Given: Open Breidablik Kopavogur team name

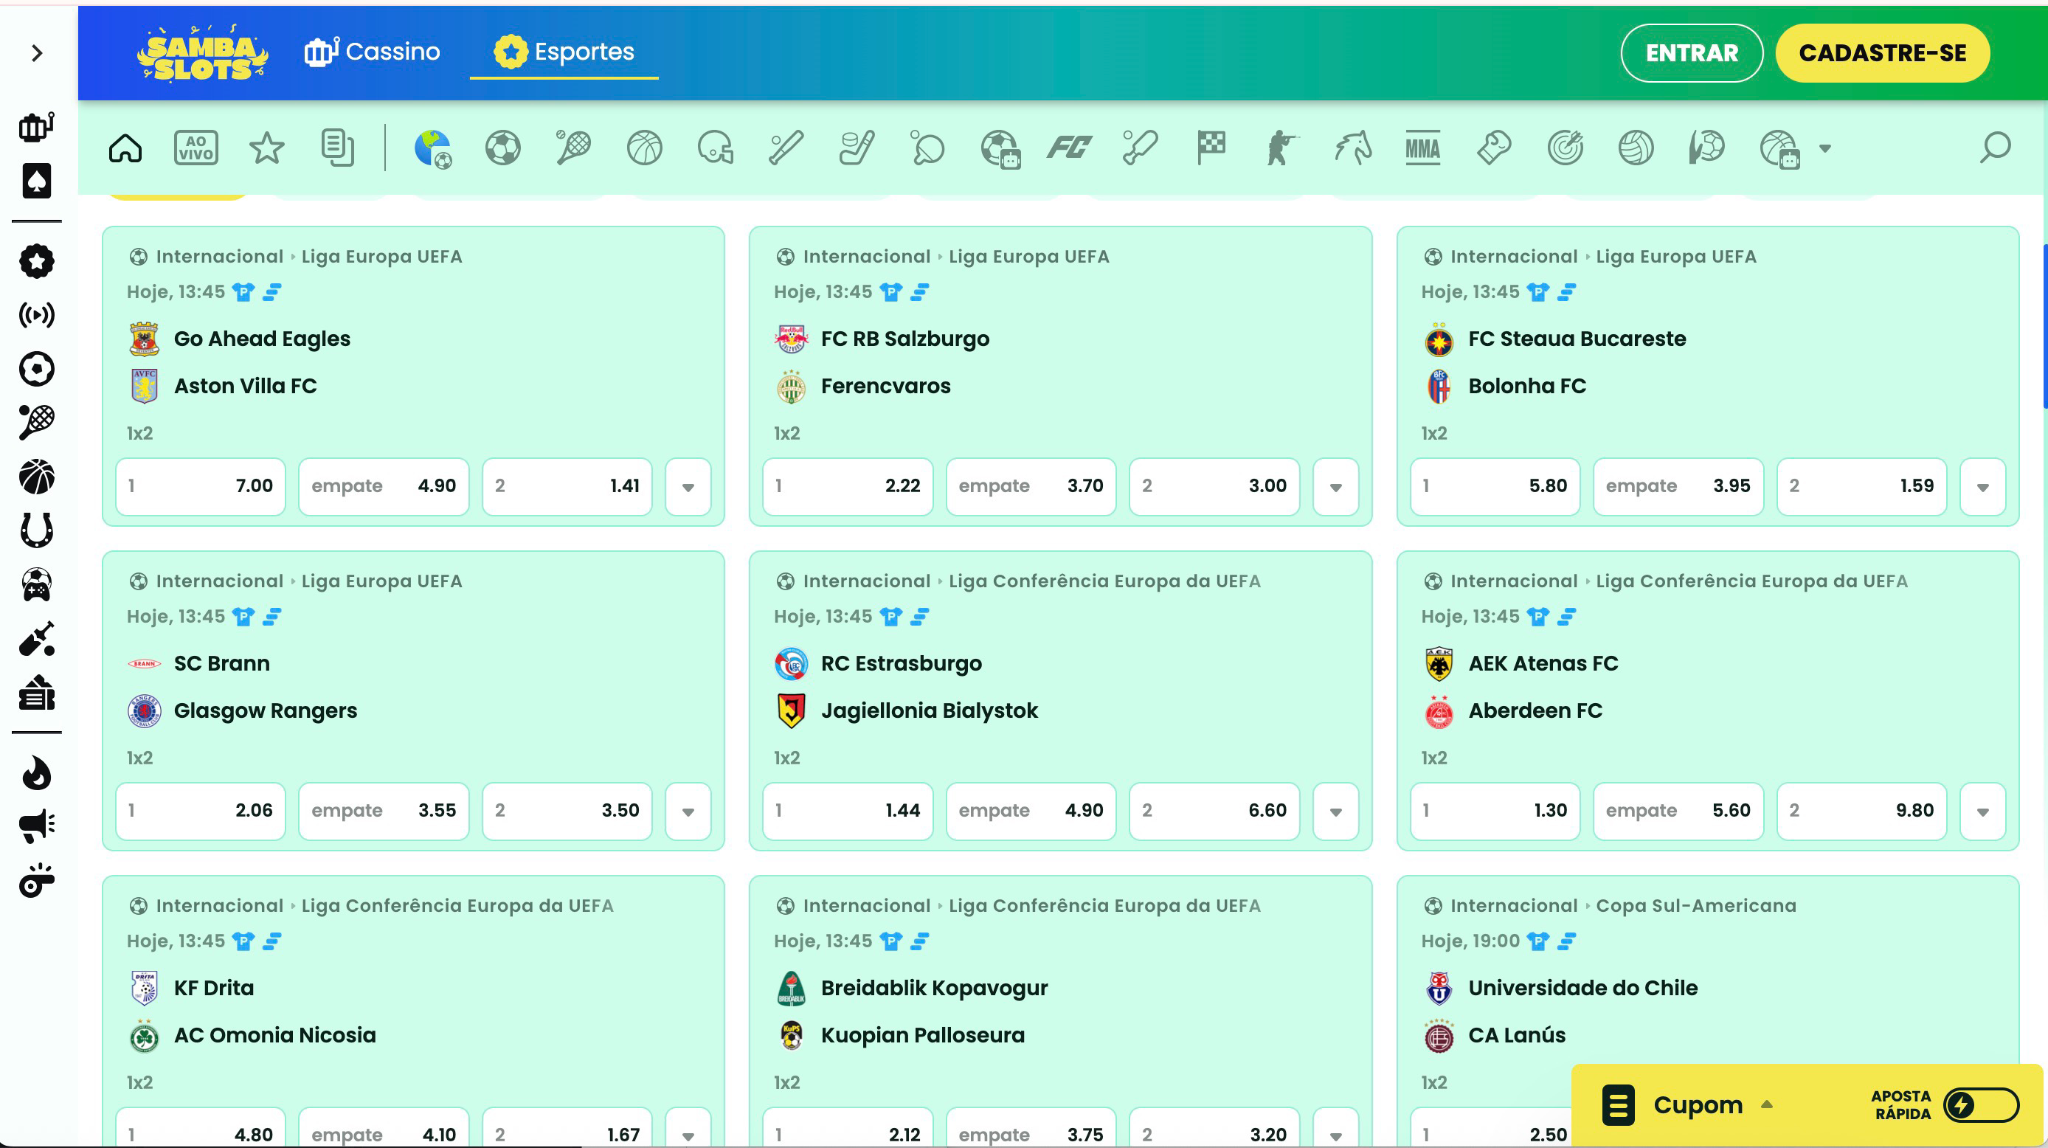Looking at the screenshot, I should point(934,988).
